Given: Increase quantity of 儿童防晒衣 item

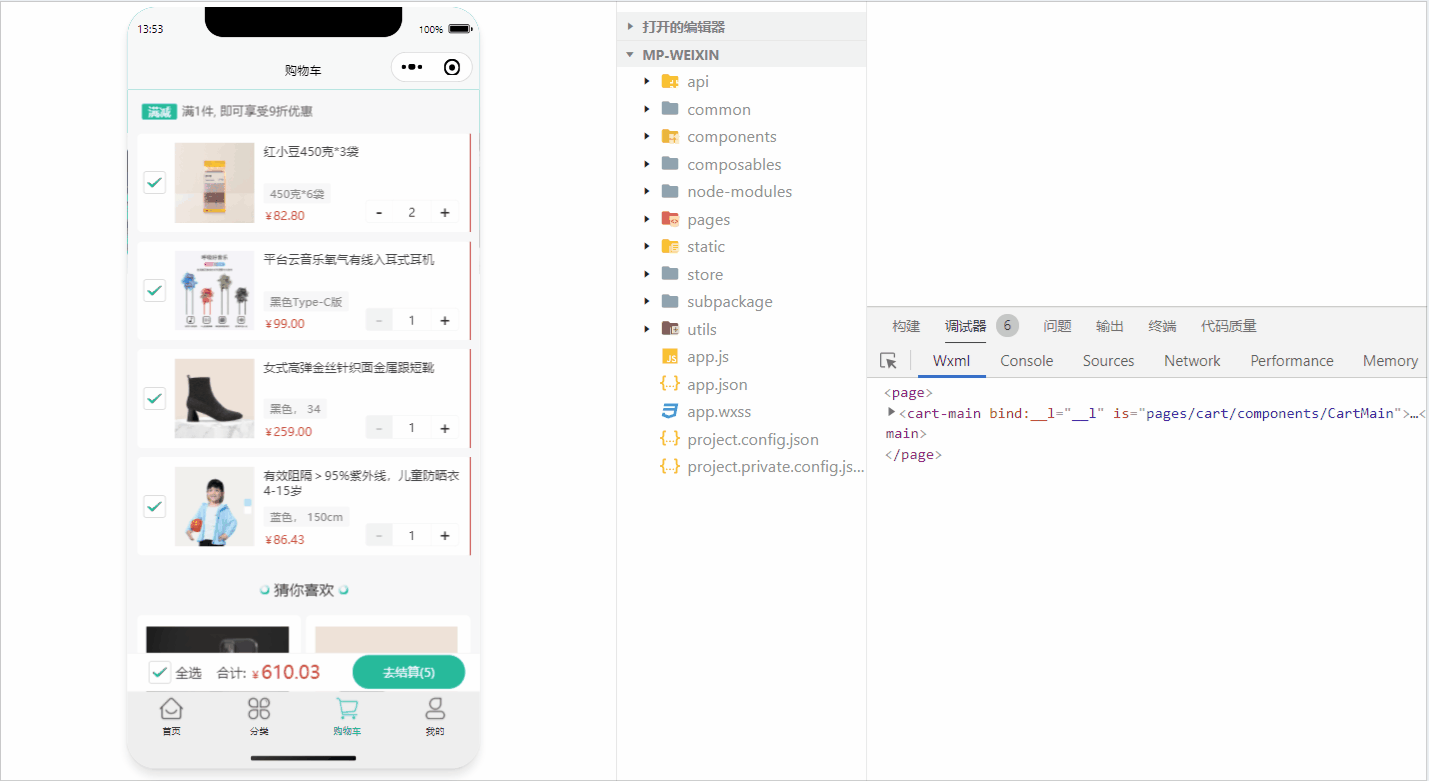Looking at the screenshot, I should pyautogui.click(x=445, y=536).
